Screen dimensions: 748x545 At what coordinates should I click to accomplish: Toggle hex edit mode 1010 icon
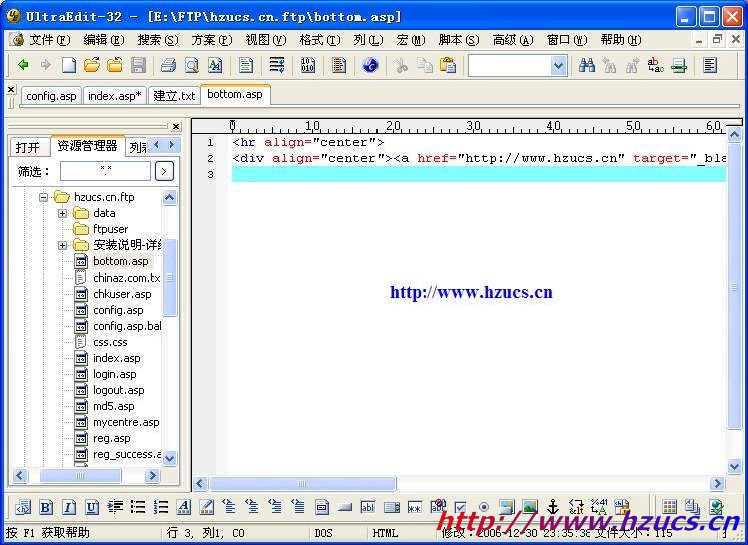coord(308,65)
